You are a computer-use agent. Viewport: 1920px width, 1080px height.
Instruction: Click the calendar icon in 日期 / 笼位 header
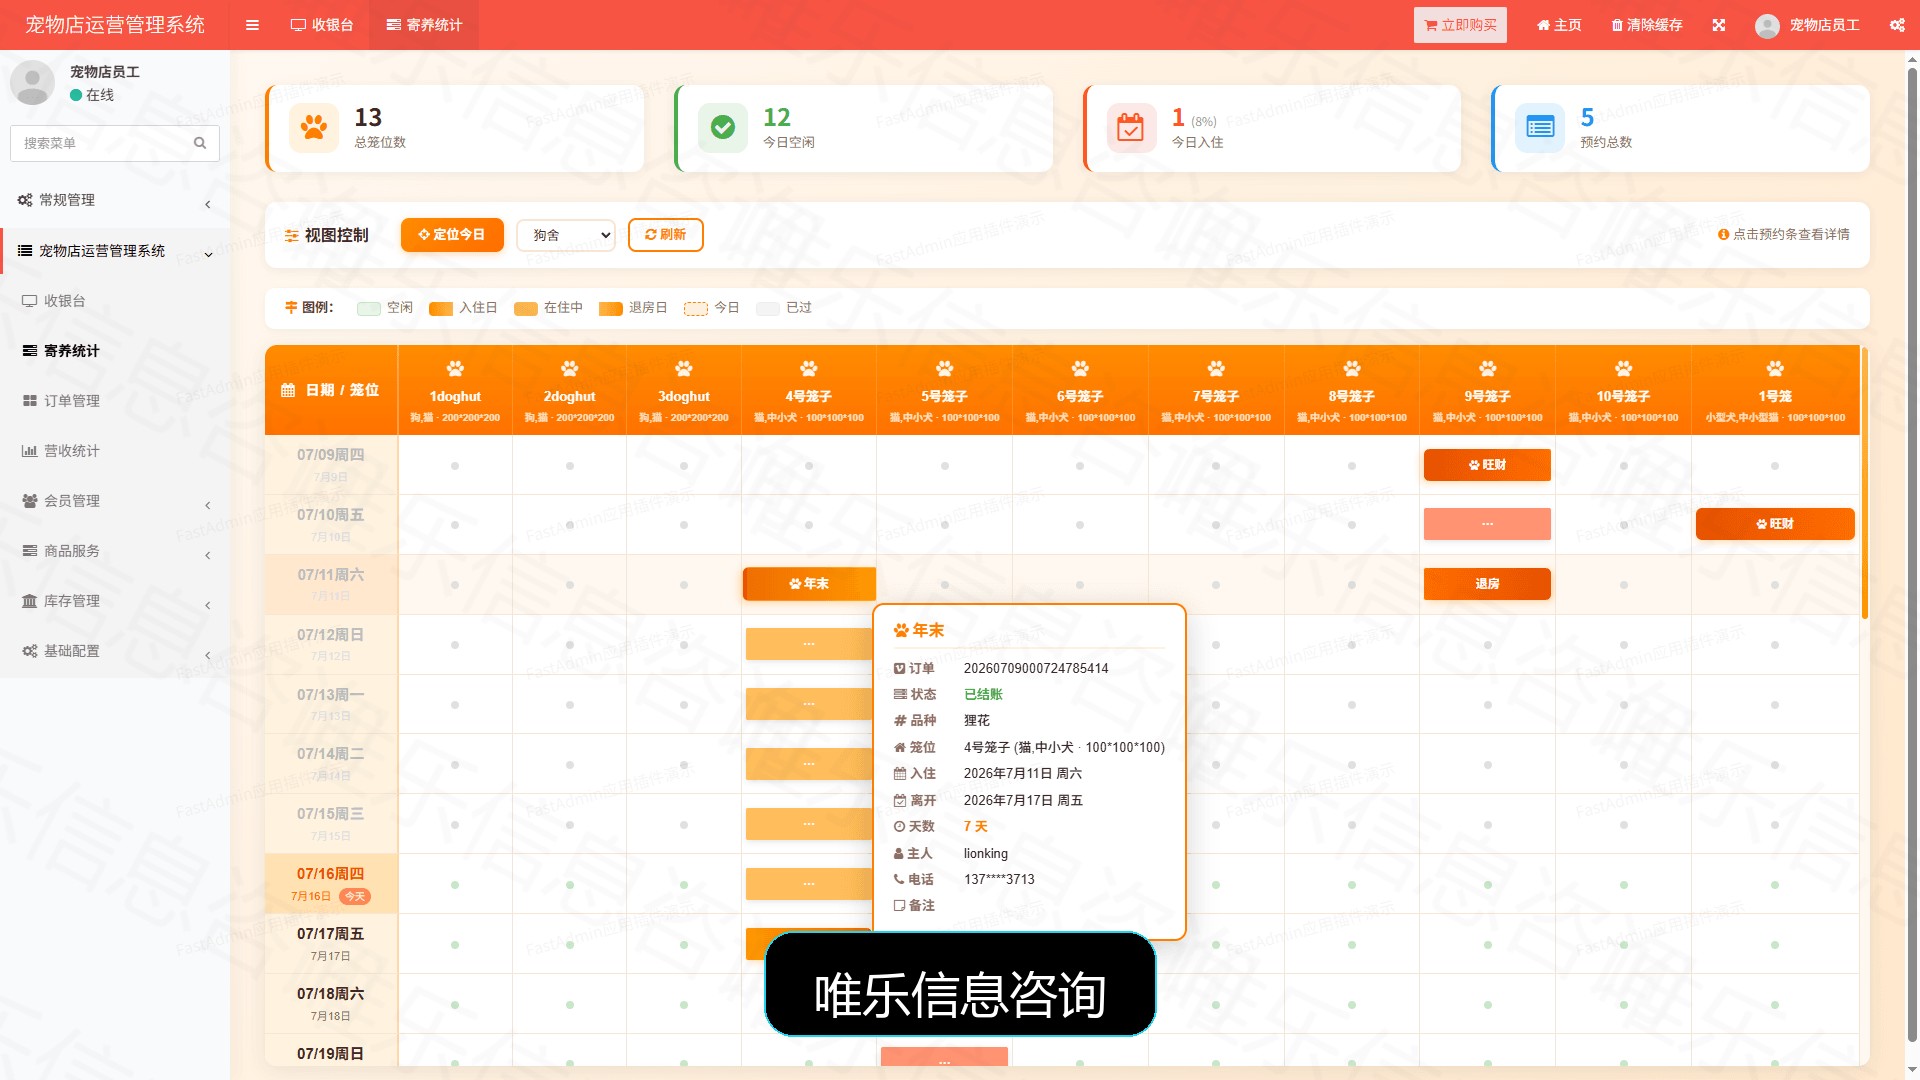288,390
